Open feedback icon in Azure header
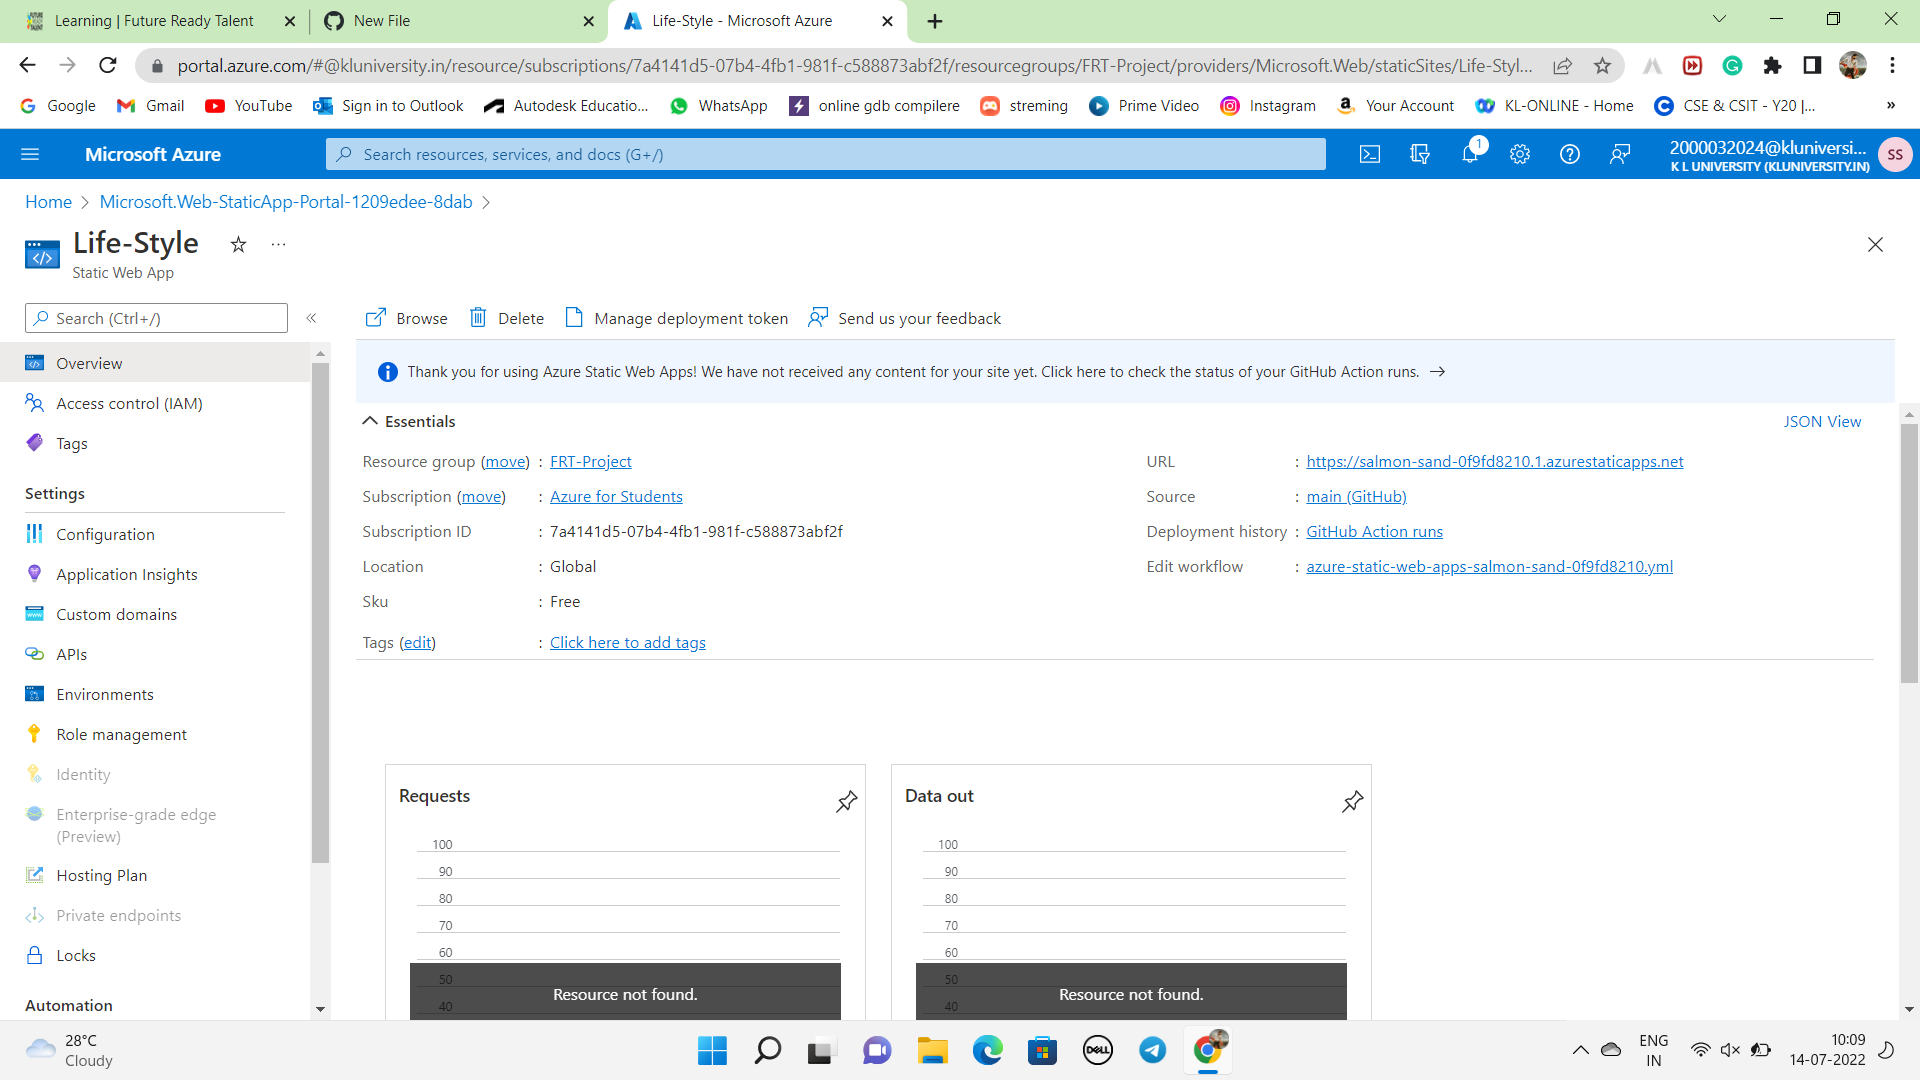The width and height of the screenshot is (1920, 1080). [x=1620, y=154]
